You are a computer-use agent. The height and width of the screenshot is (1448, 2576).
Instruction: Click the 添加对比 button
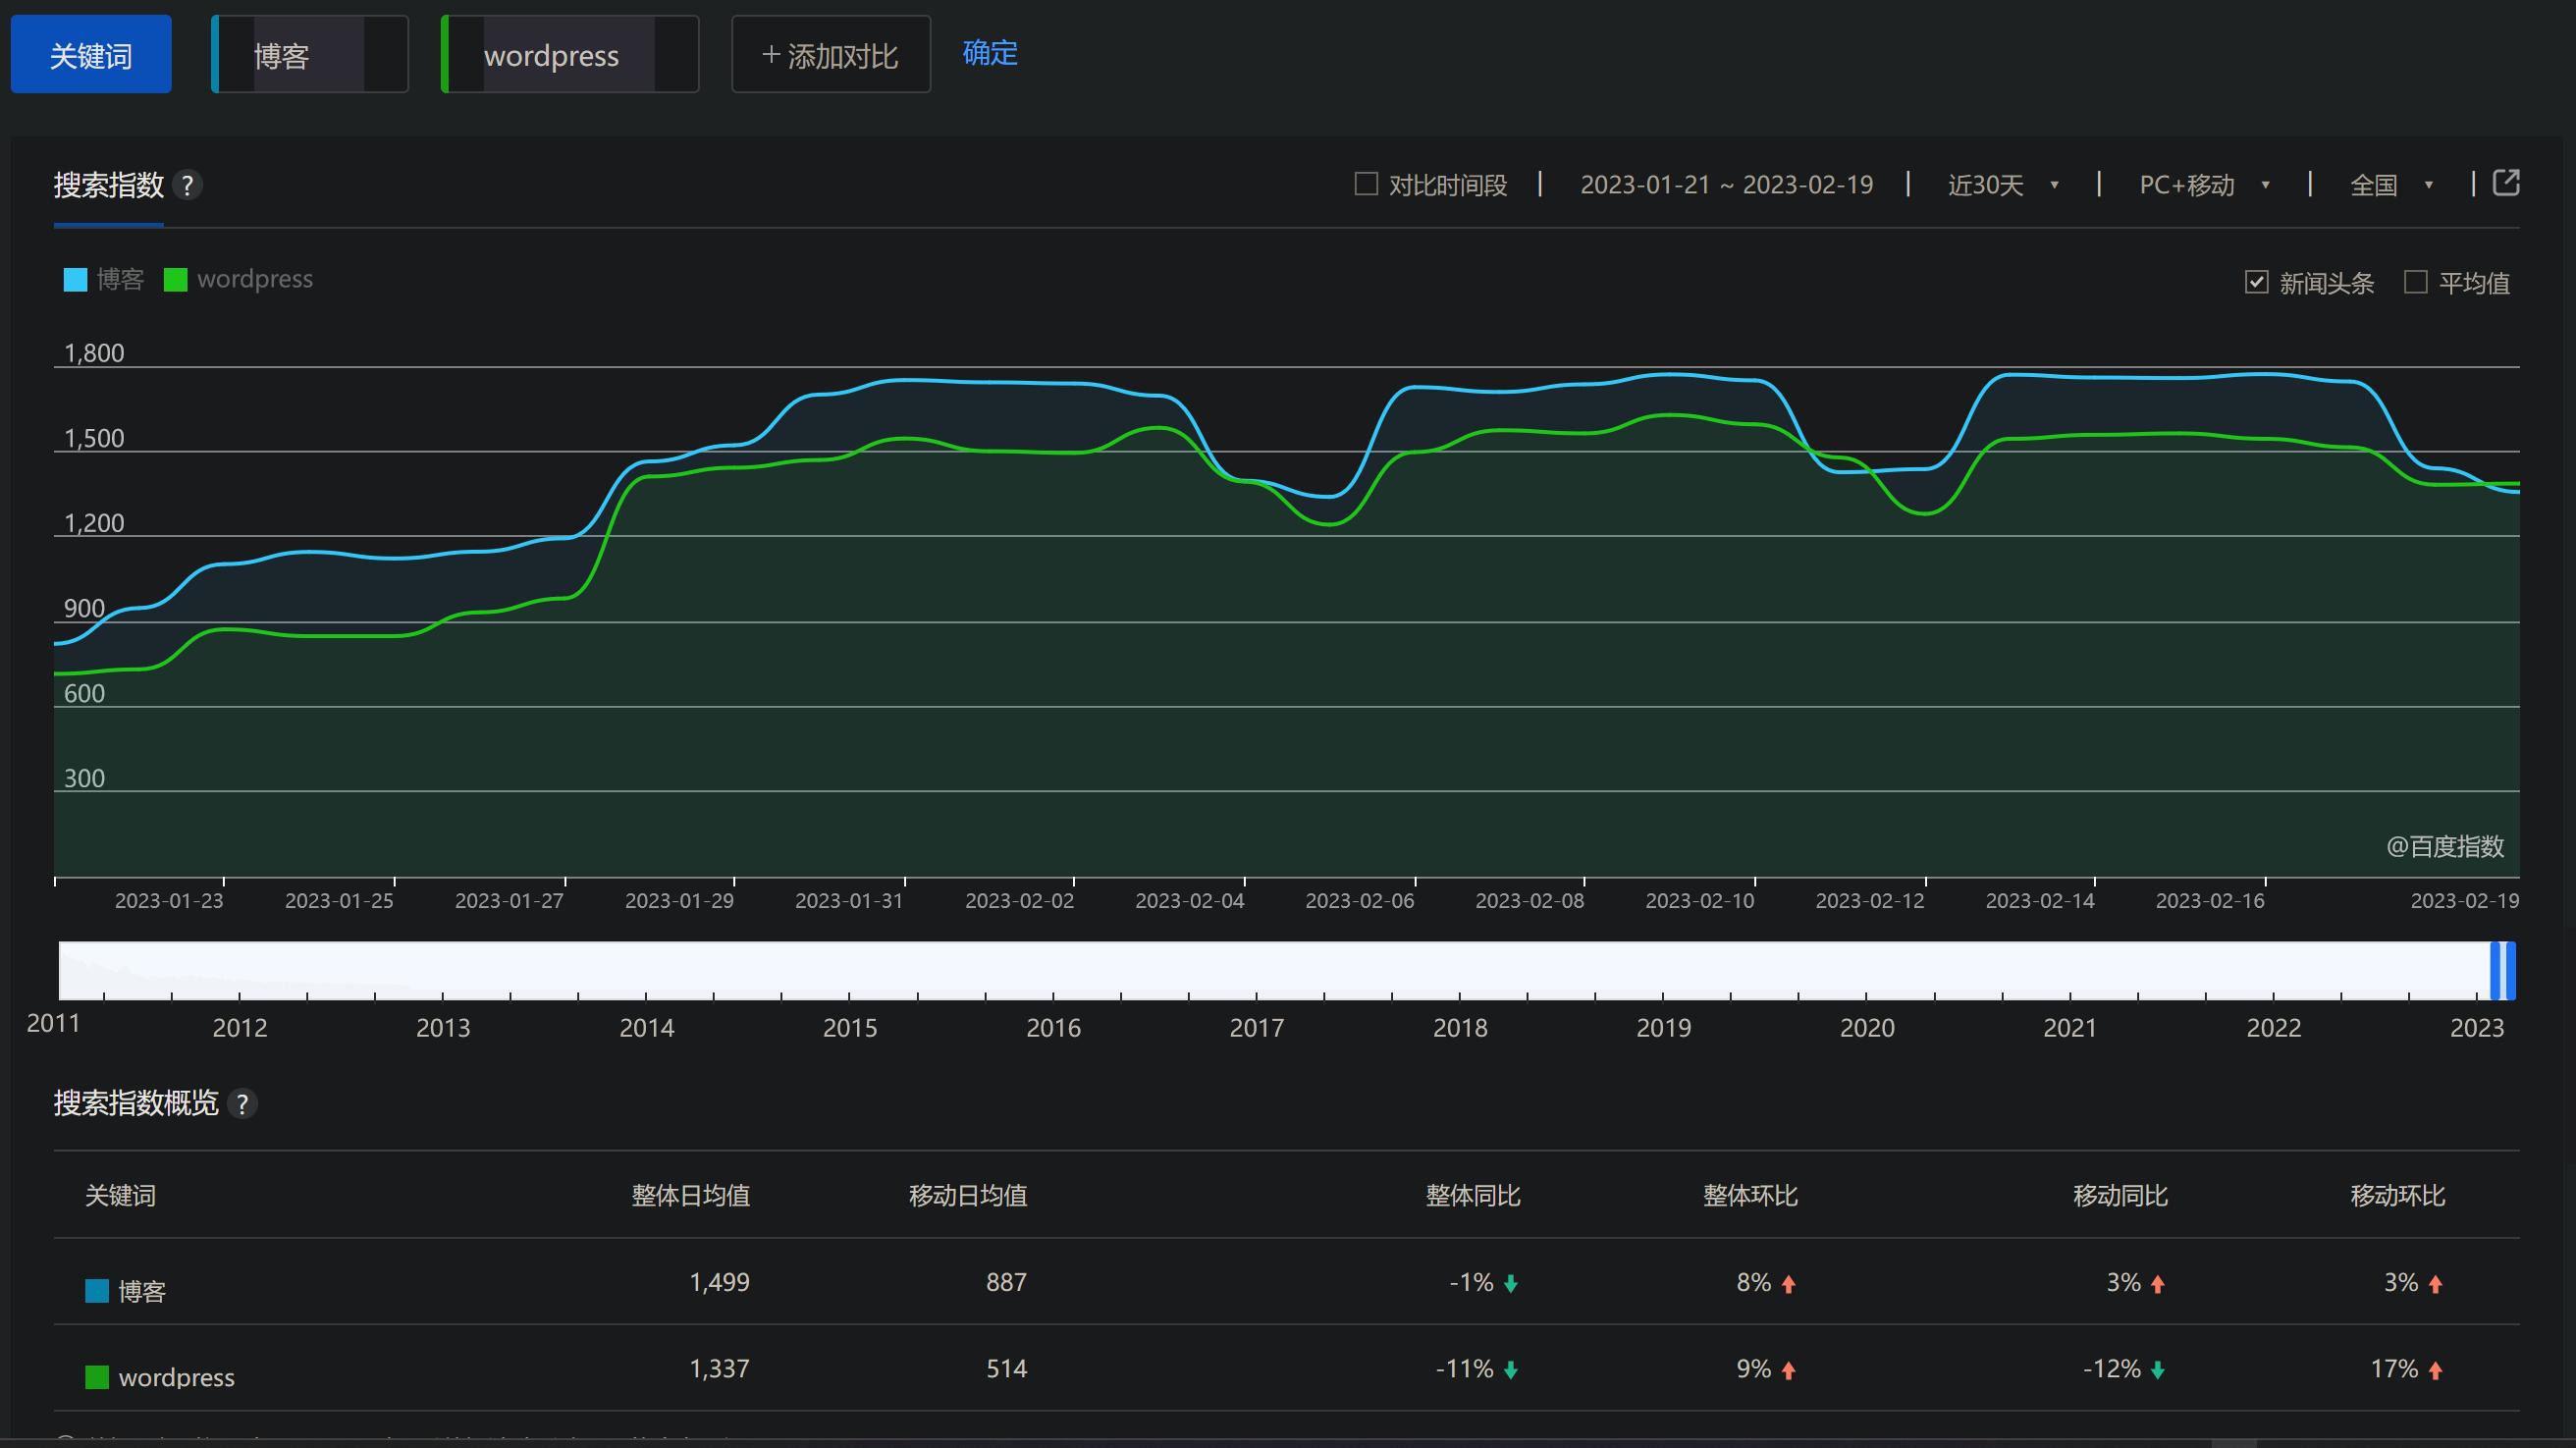pos(831,55)
